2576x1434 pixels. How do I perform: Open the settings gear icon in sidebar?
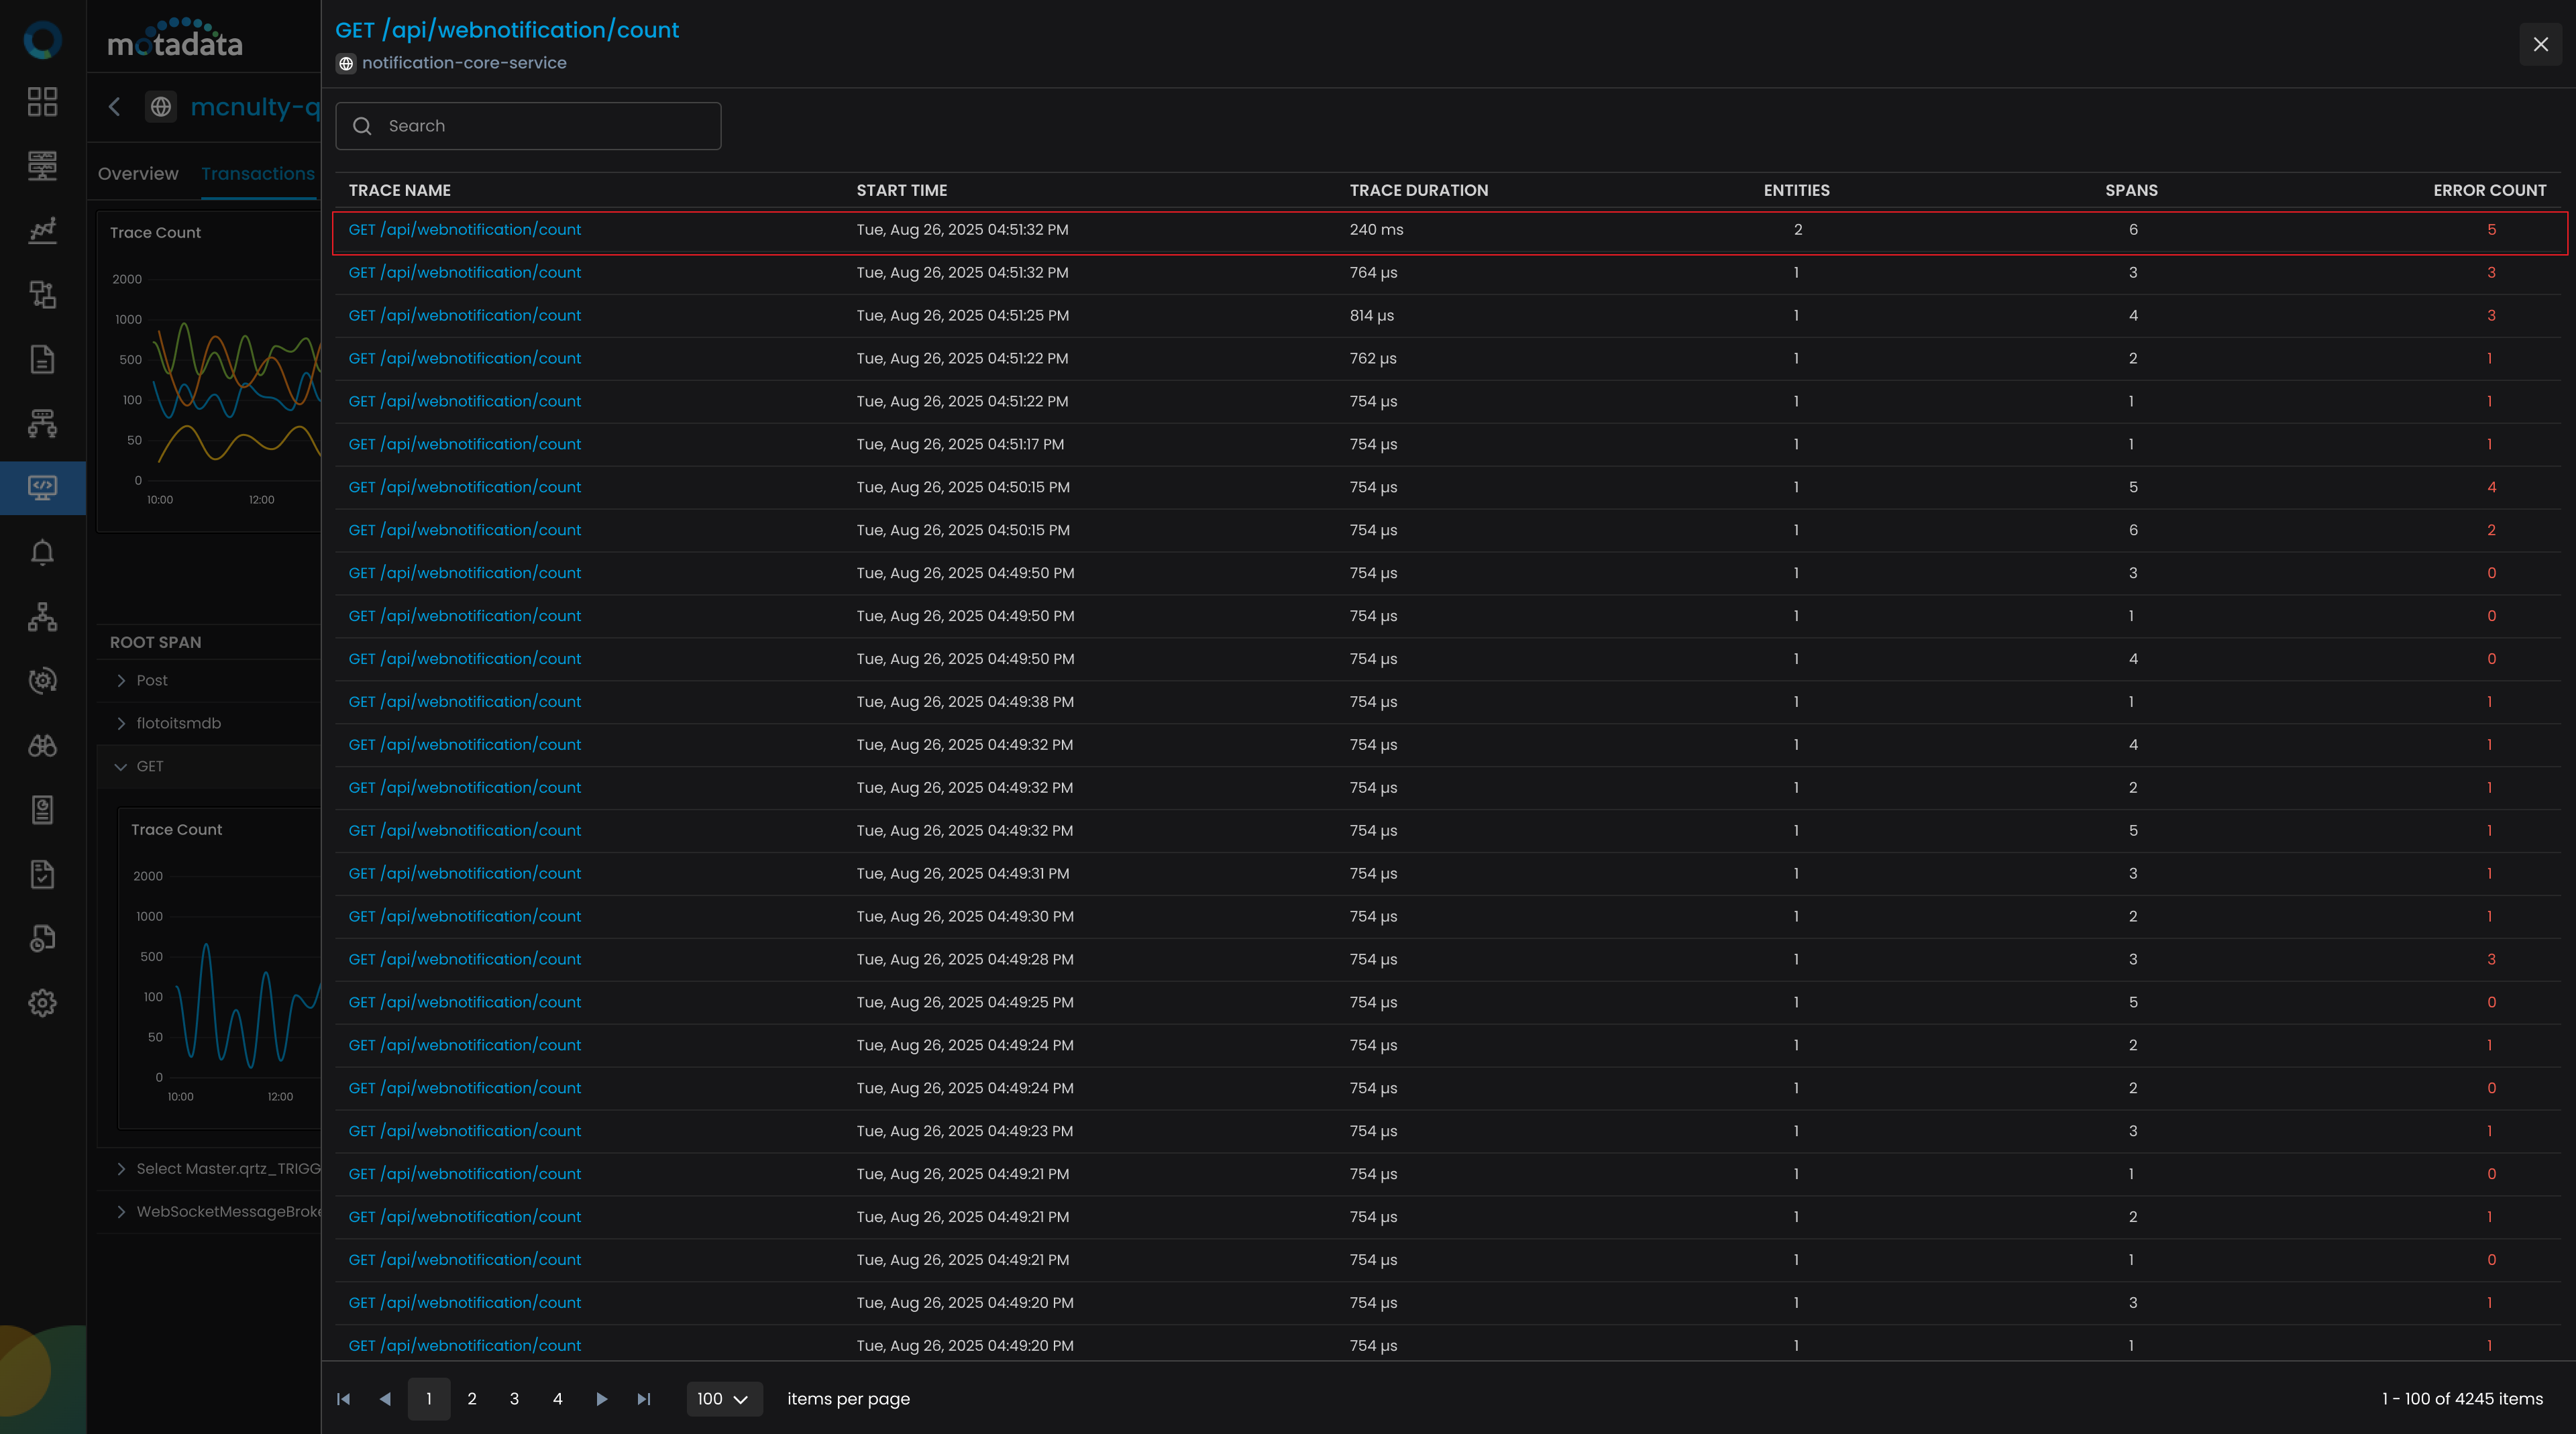pos(42,1003)
